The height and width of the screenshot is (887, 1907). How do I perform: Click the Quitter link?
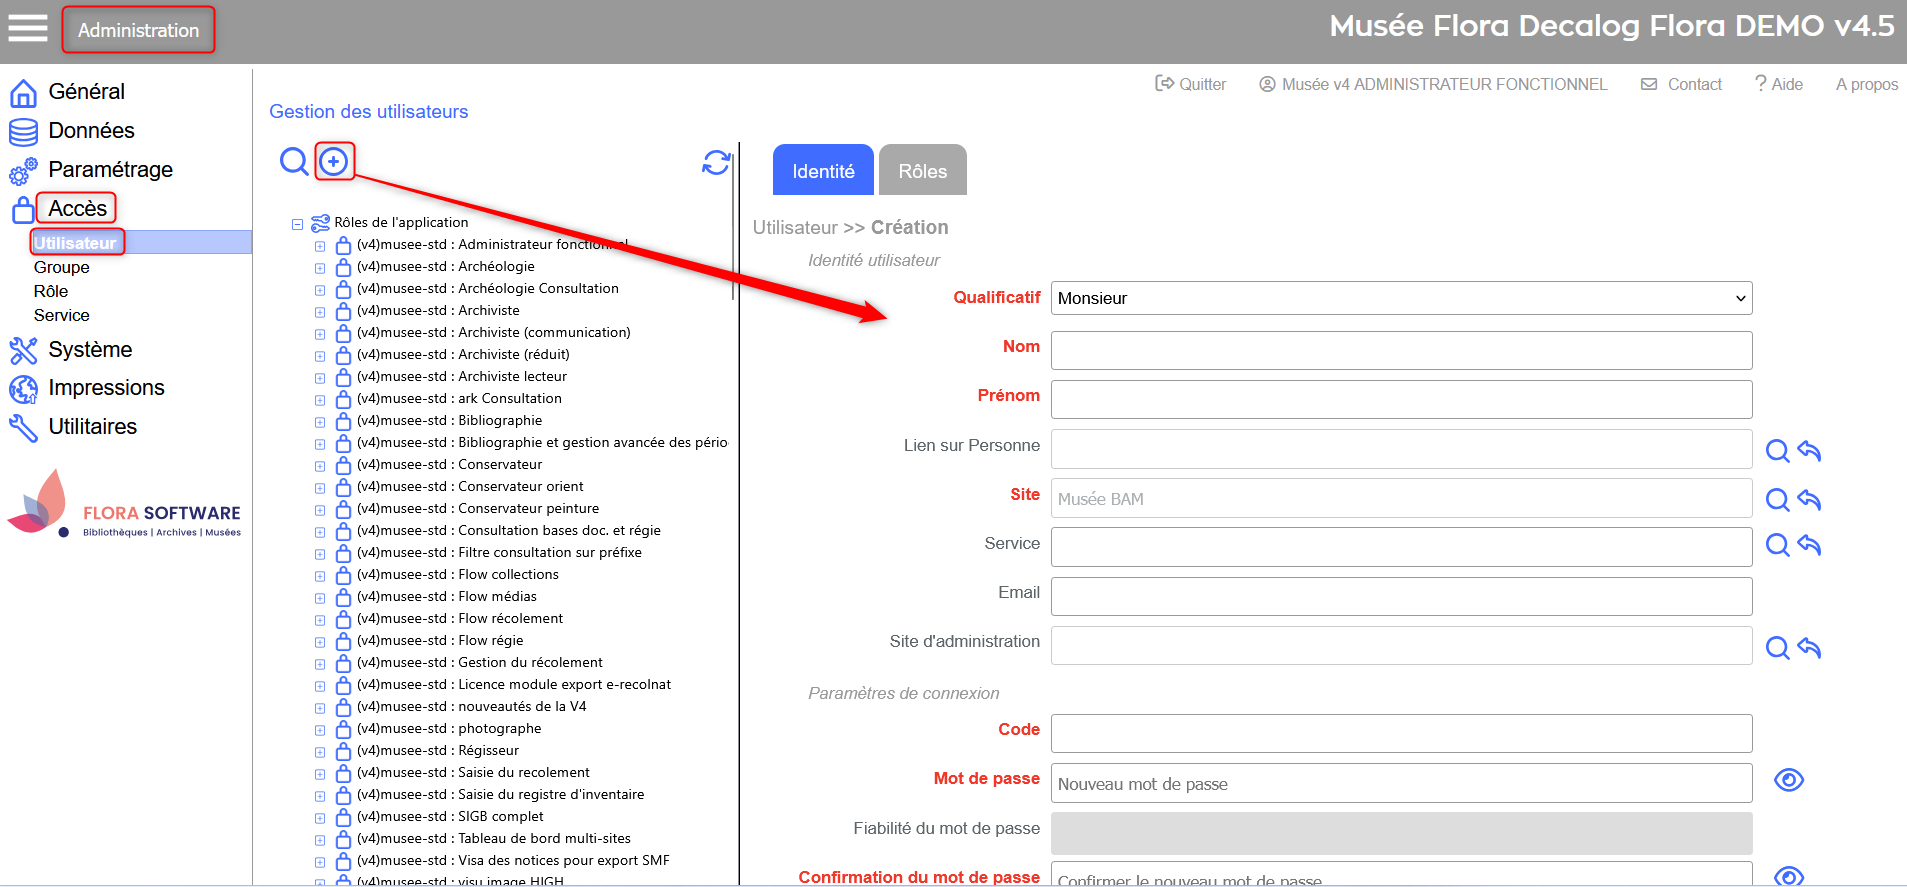(1191, 84)
